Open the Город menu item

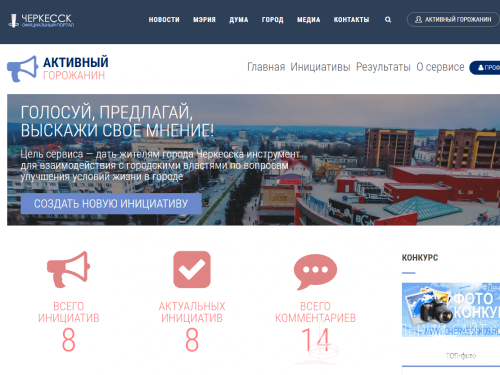pyautogui.click(x=272, y=20)
